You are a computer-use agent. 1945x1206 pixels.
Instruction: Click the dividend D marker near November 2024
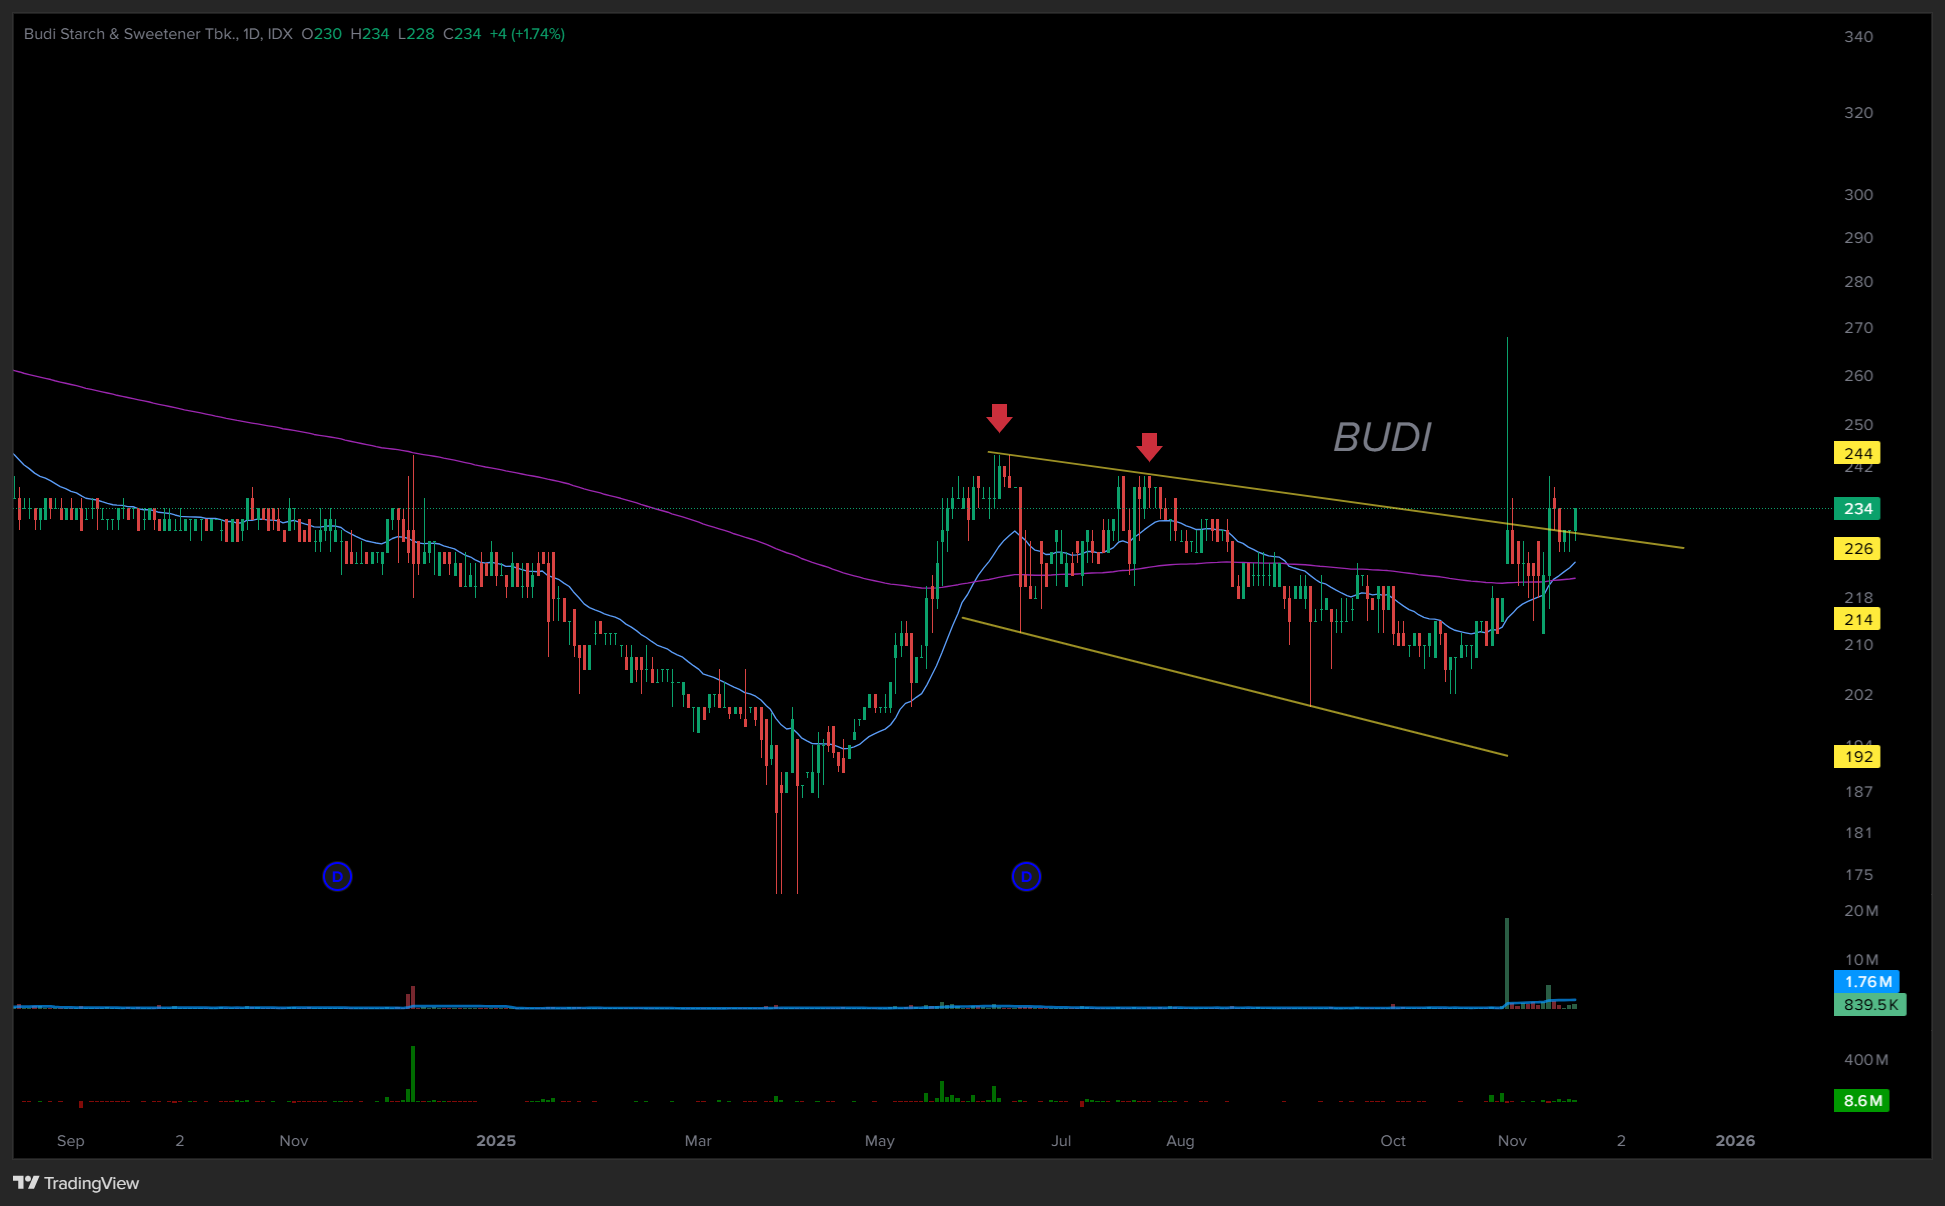337,877
